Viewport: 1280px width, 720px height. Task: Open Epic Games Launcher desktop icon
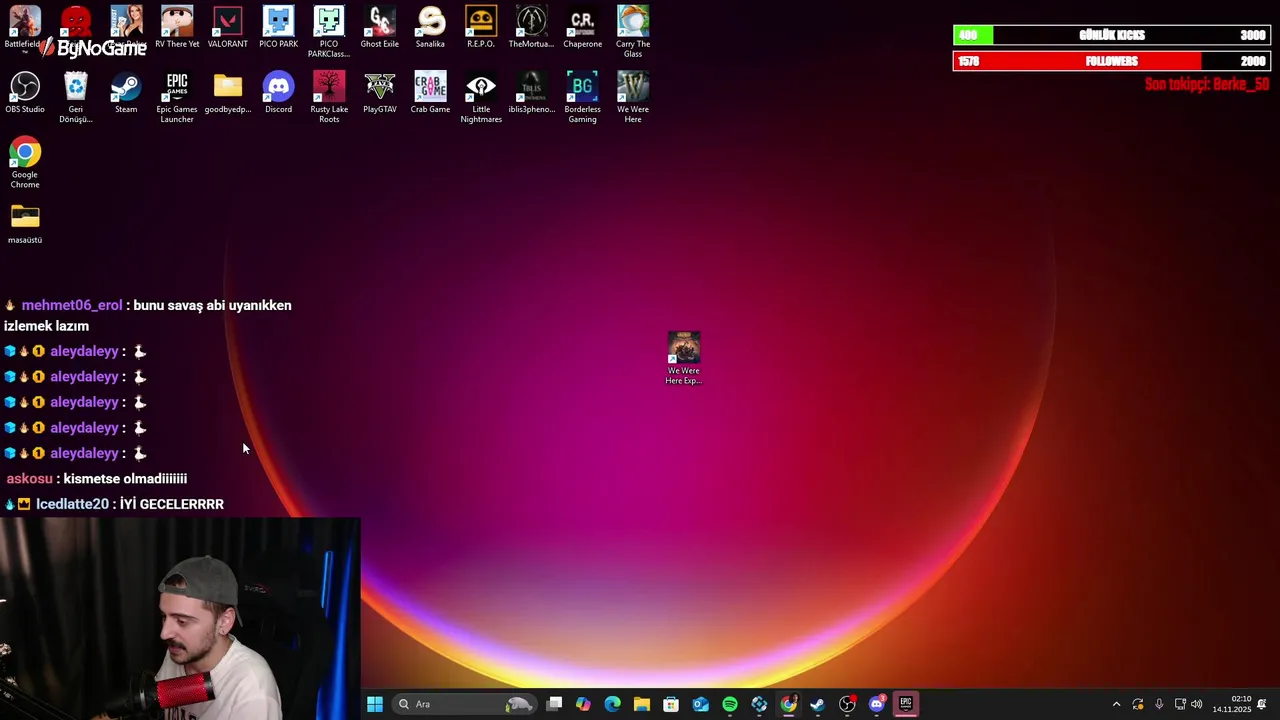177,97
